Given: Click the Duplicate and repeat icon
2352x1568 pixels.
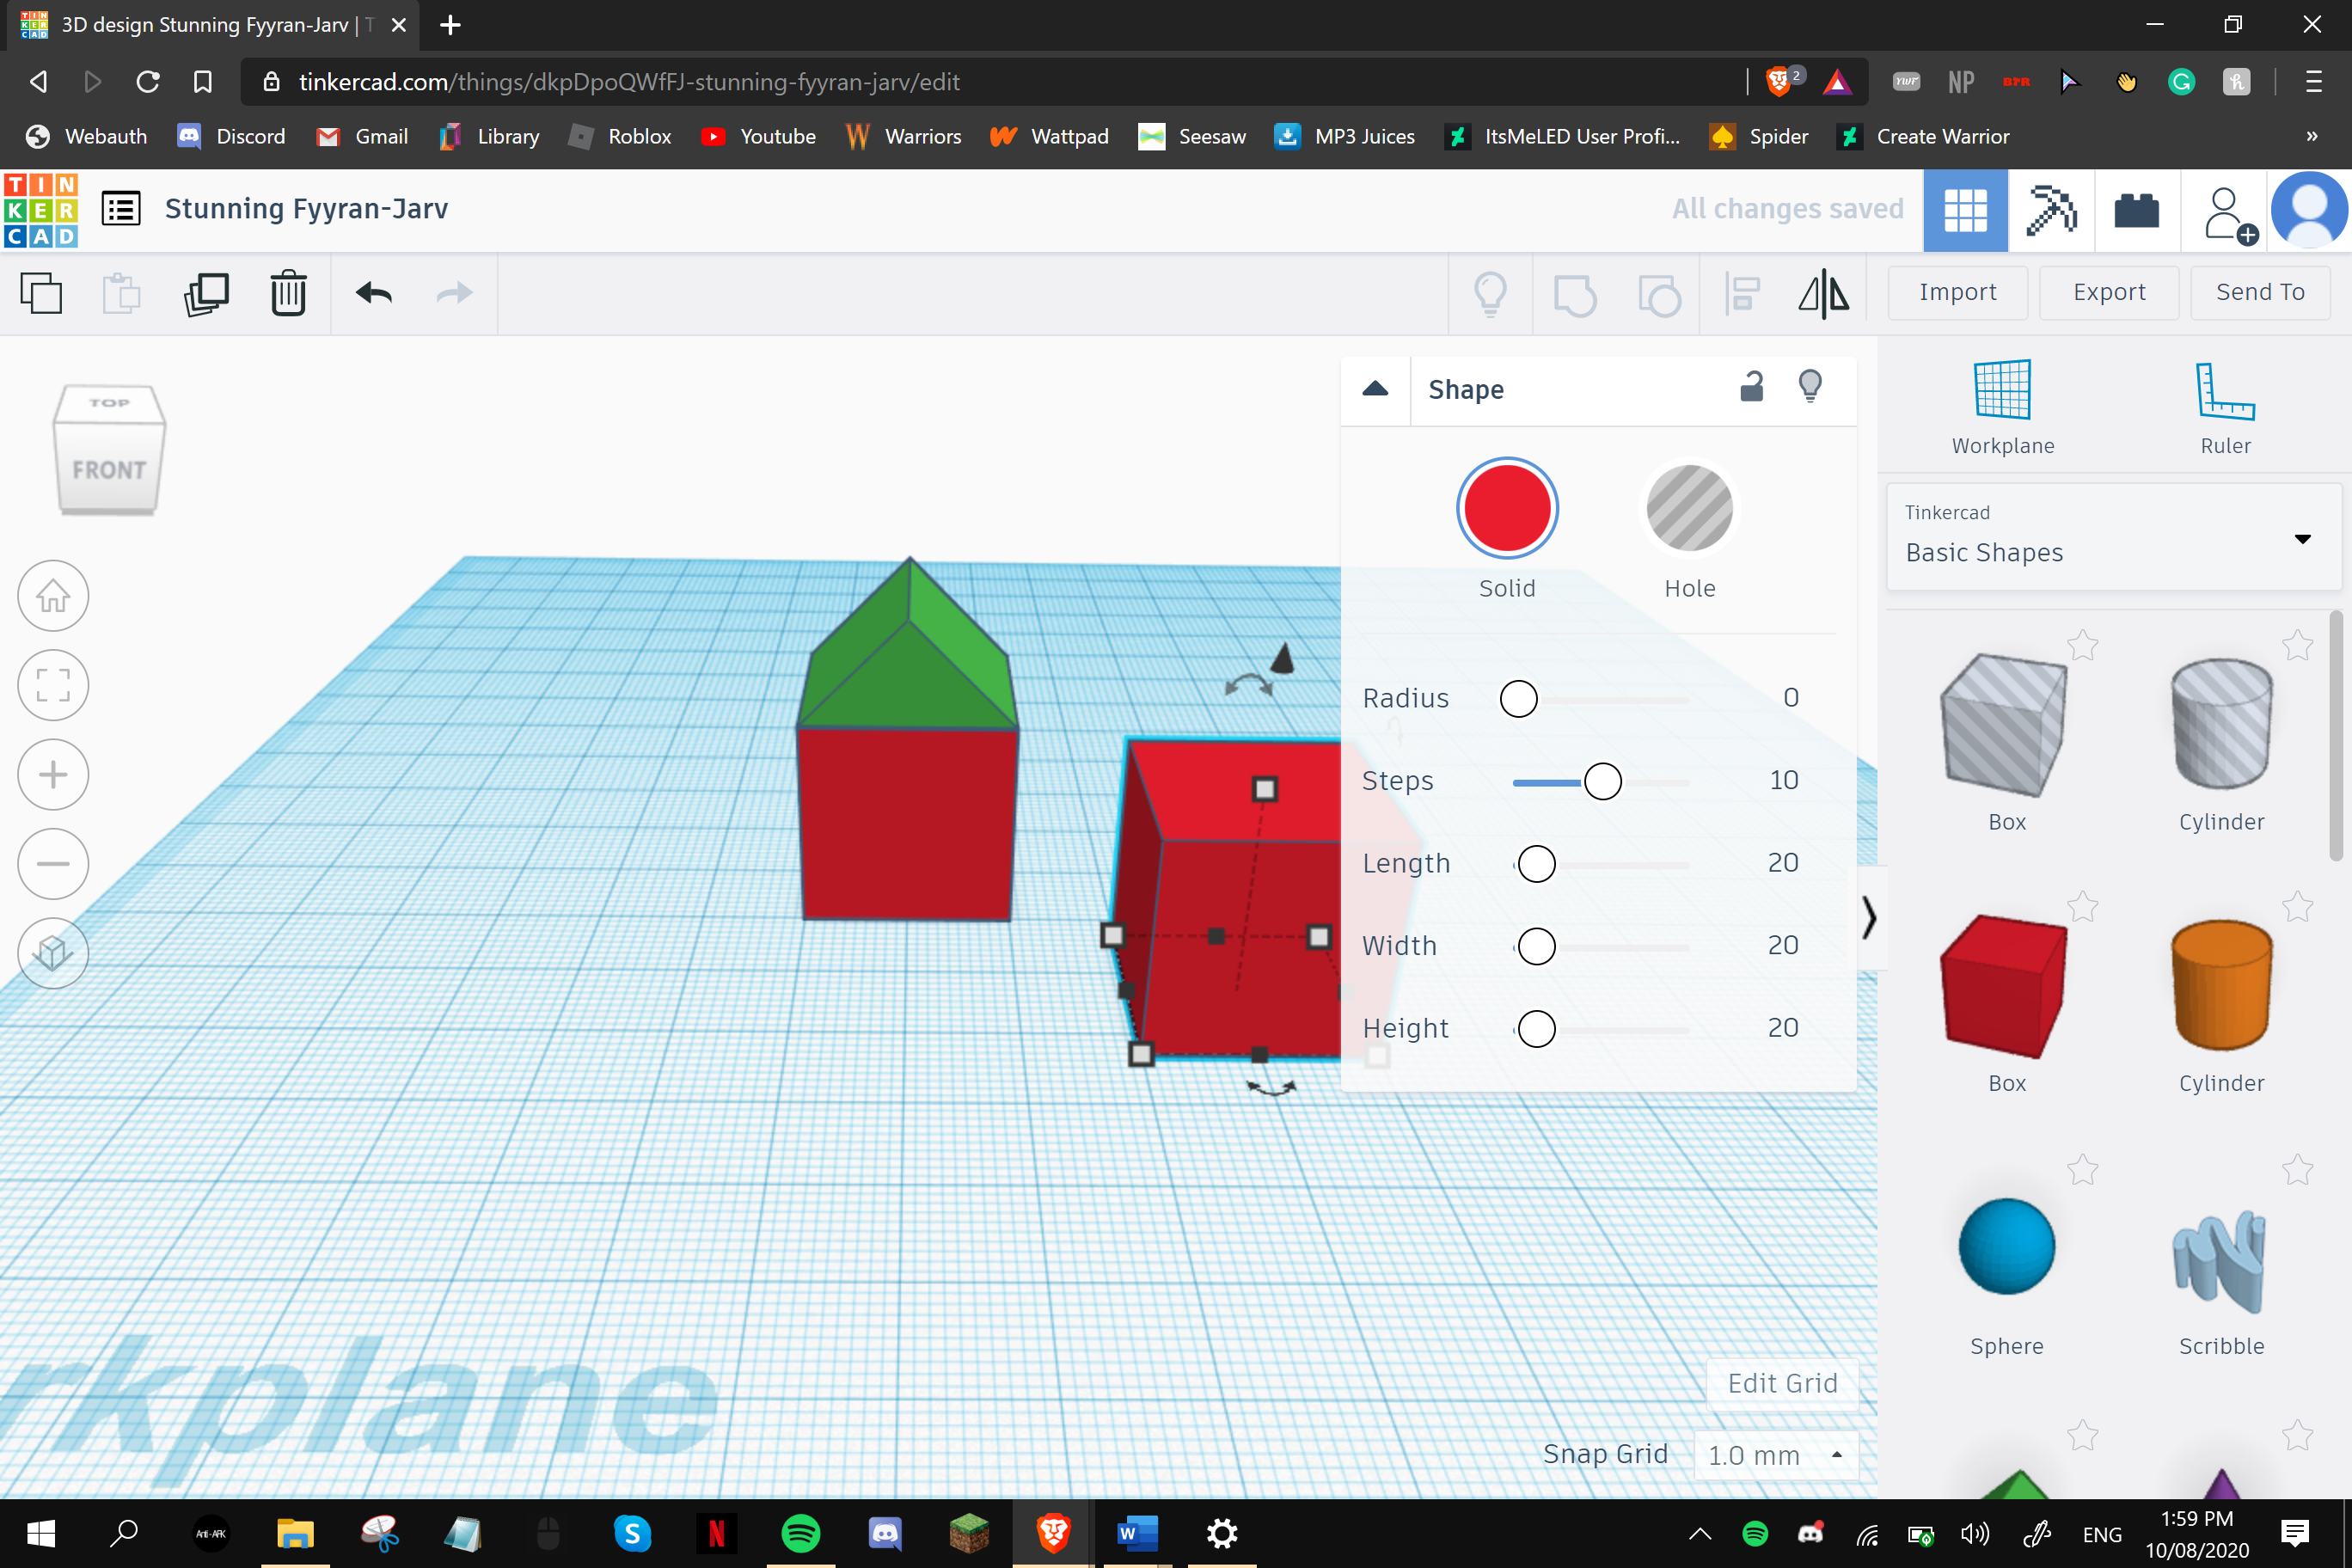Looking at the screenshot, I should 206,294.
